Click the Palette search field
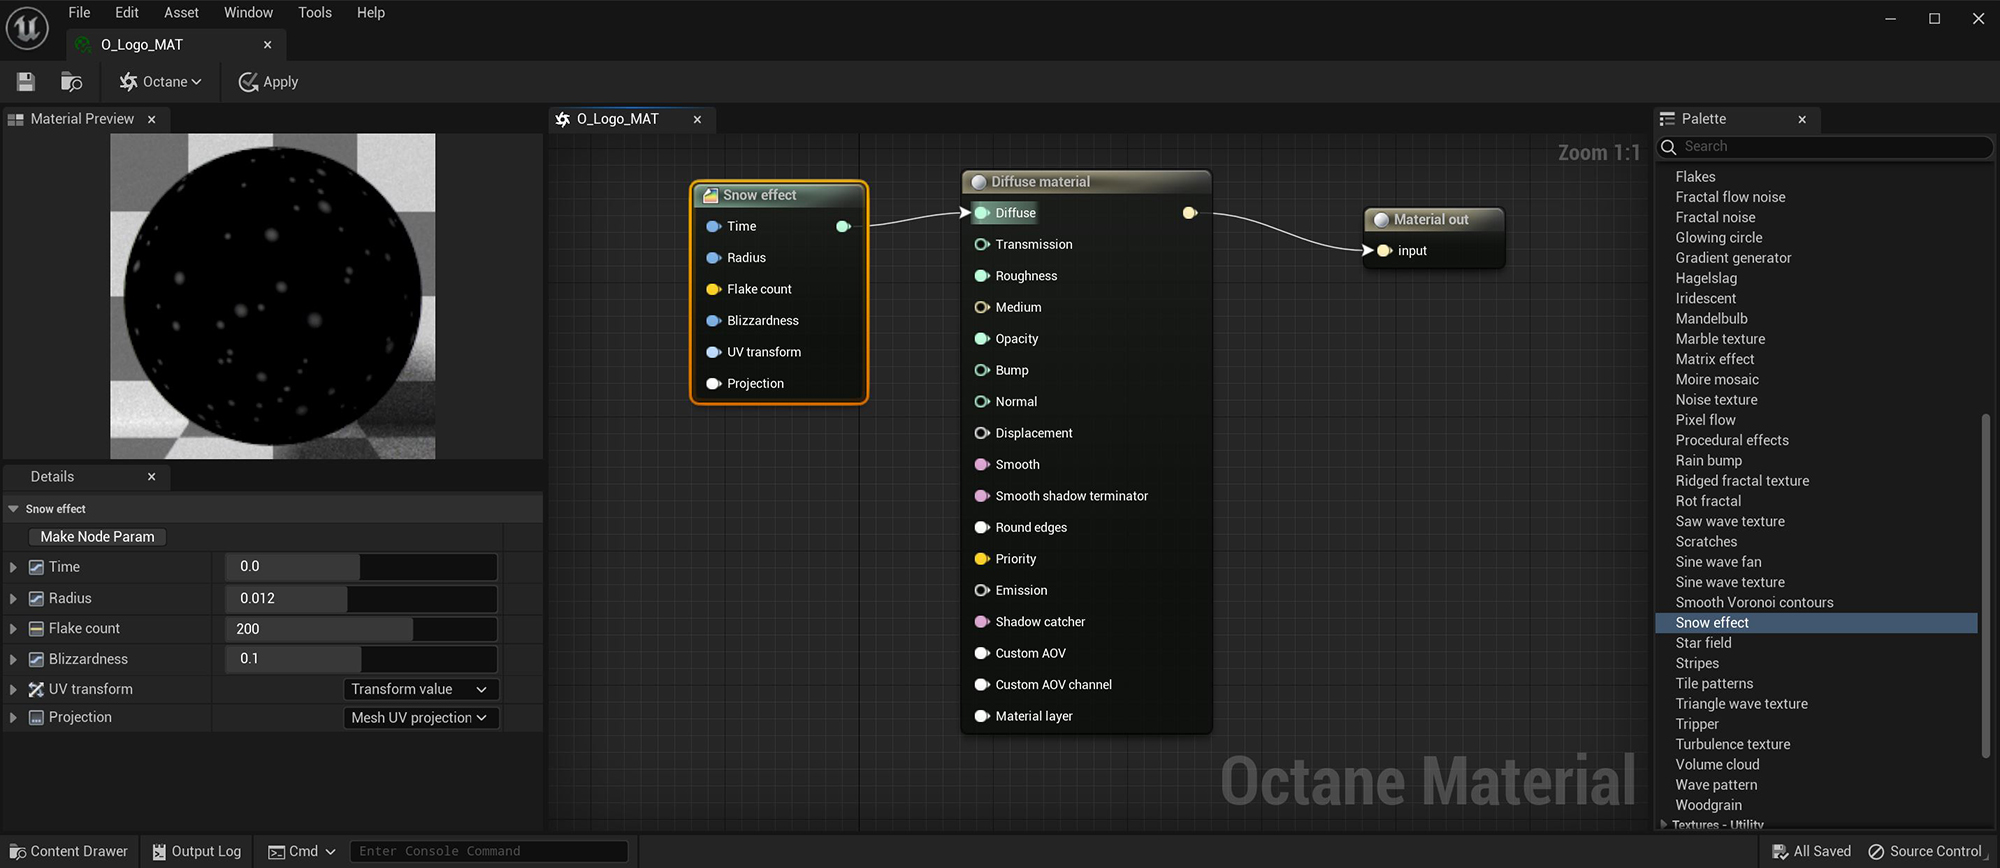 [1826, 147]
